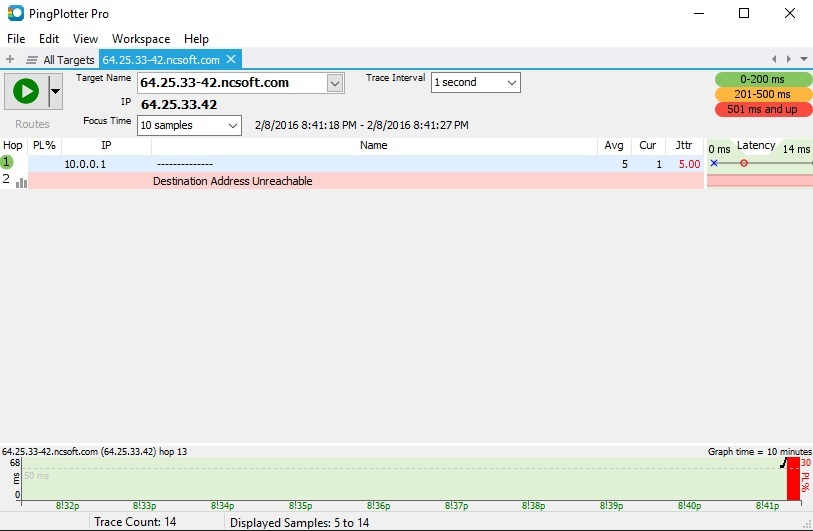Click the red packet loss bar in timeline
The image size is (813, 531).
tap(793, 479)
